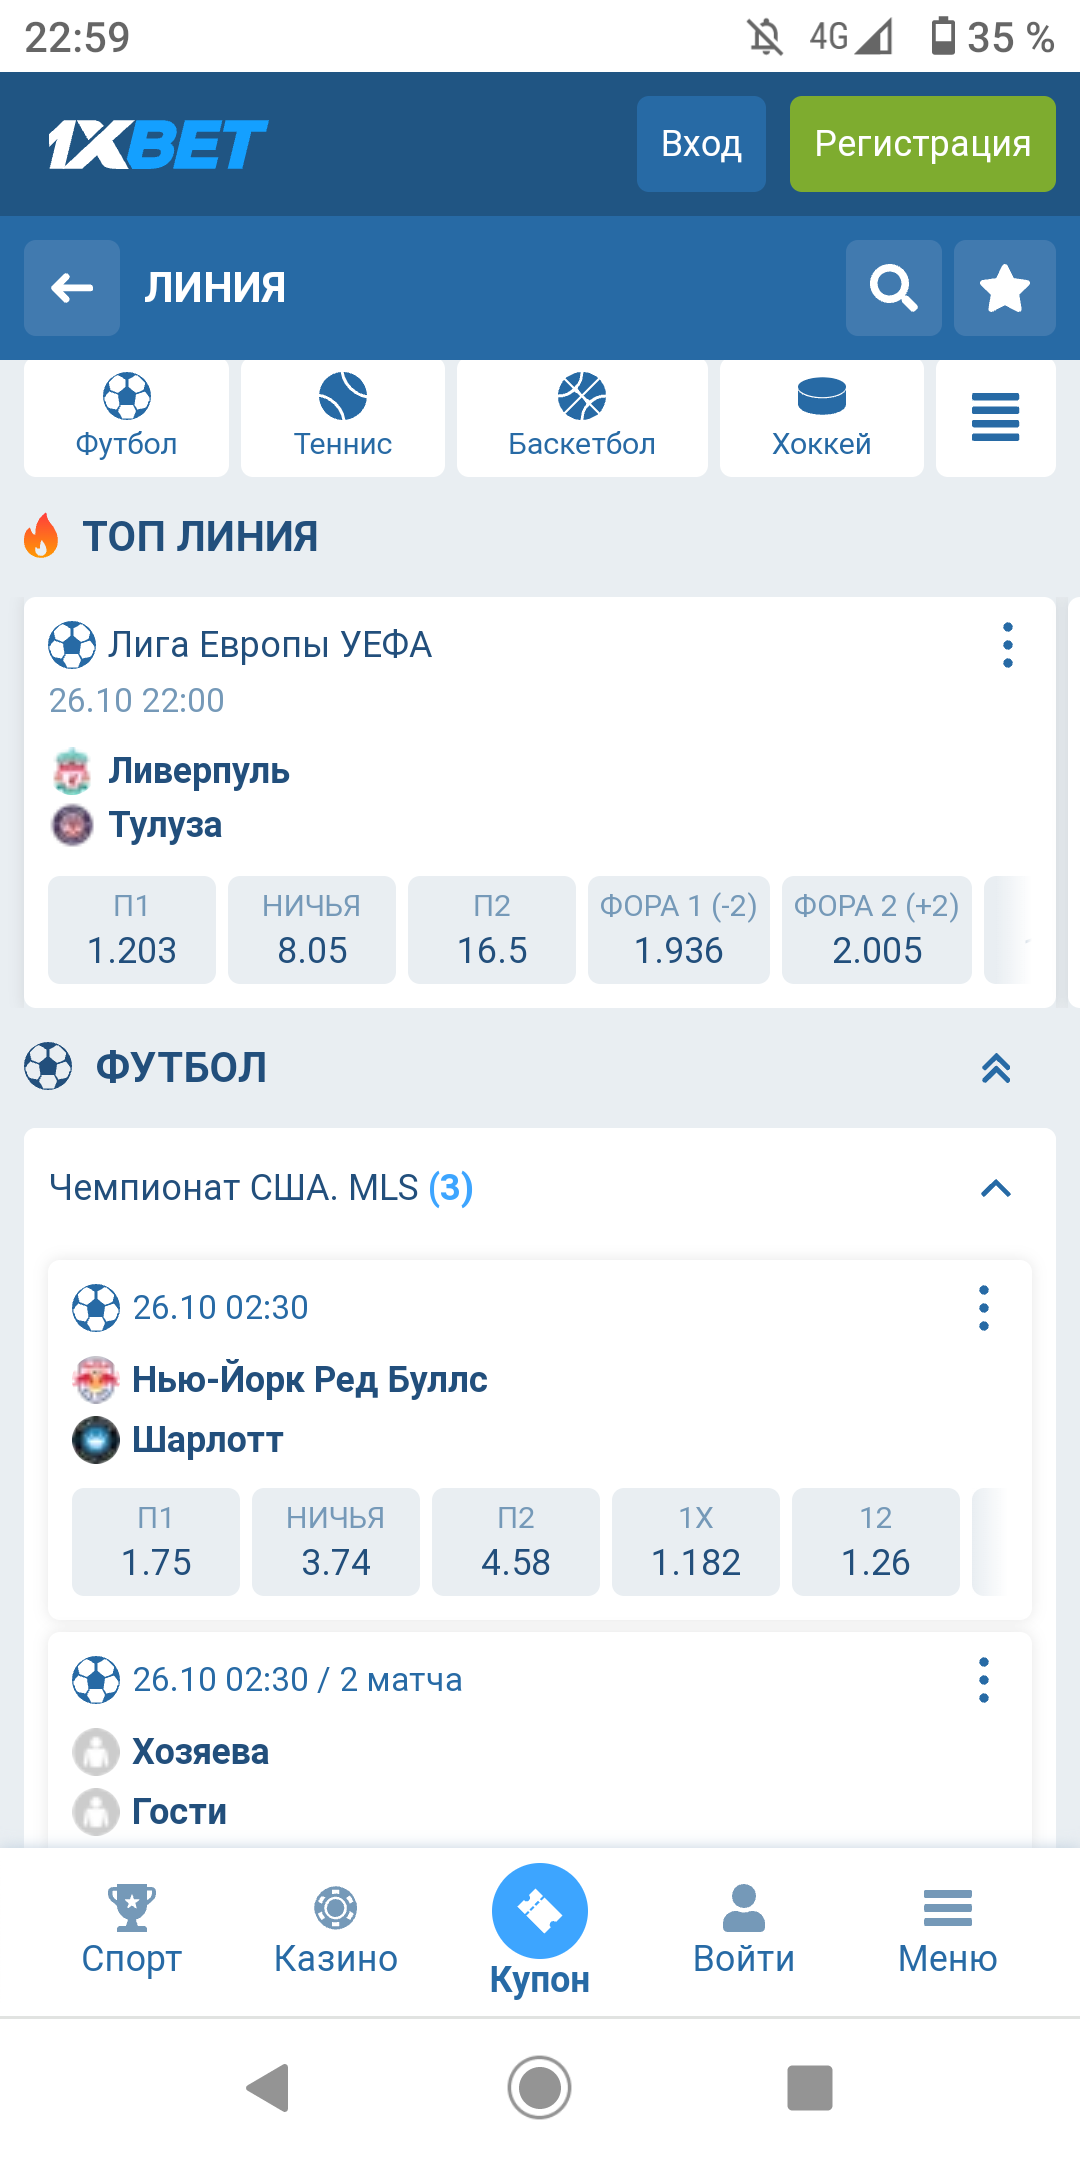The height and width of the screenshot is (2160, 1080).
Task: Select the Футбол sport tab
Action: (127, 418)
